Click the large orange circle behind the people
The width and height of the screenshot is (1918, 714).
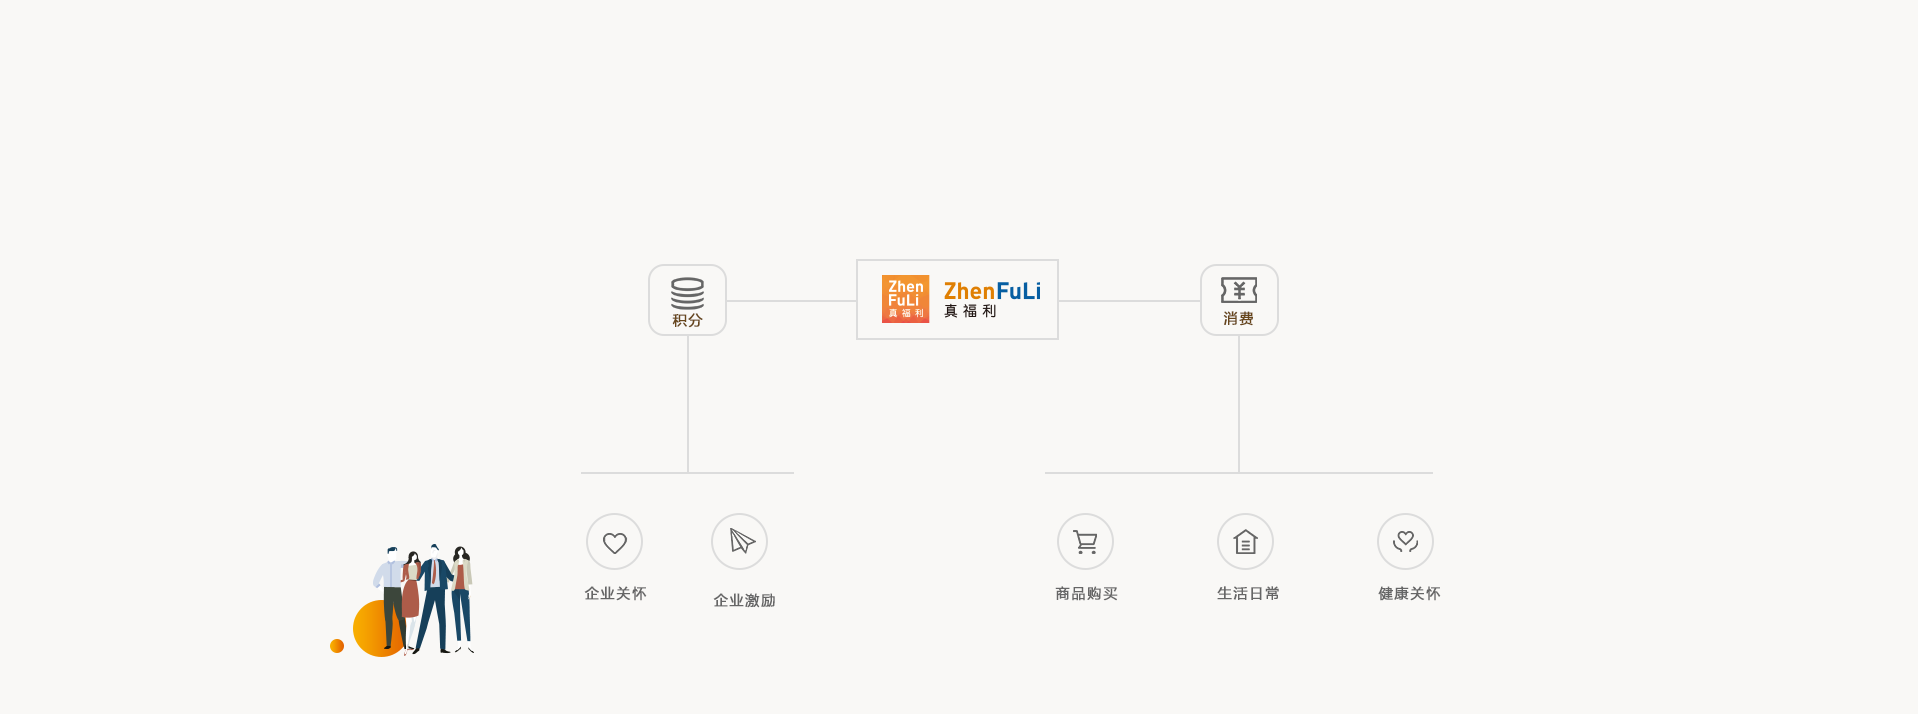pos(370,630)
